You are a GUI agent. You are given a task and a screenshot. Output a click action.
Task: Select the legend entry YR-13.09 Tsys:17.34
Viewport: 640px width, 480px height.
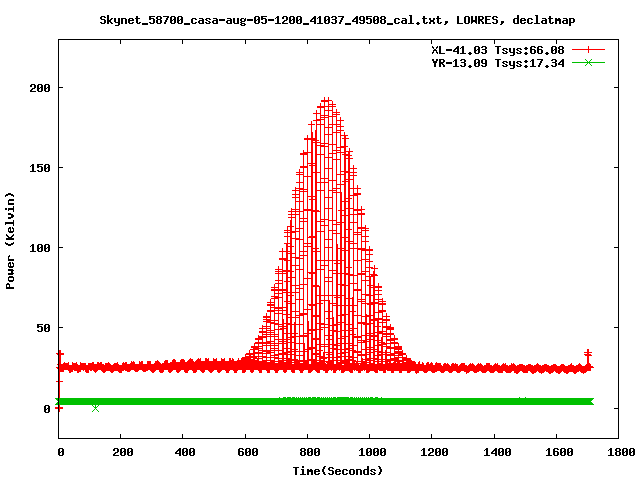pos(498,63)
